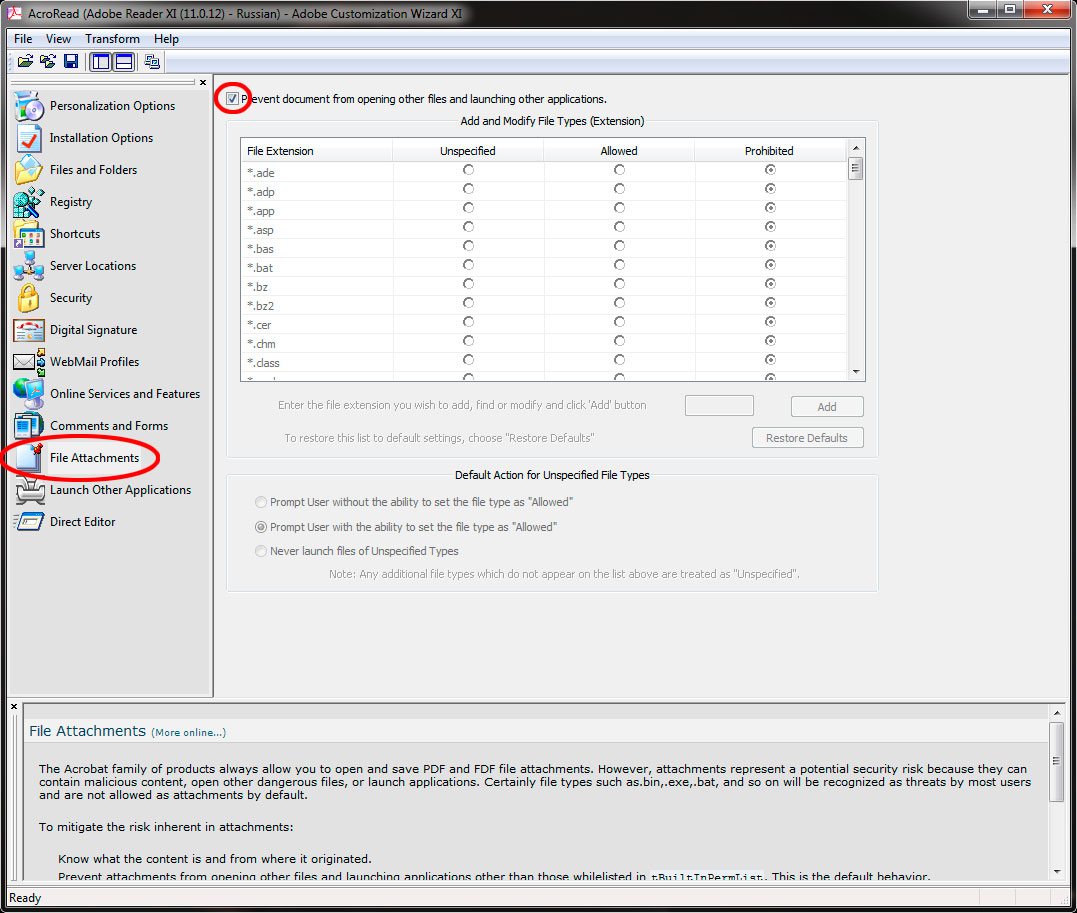Select the Comments and Forms icon
The height and width of the screenshot is (913, 1077).
29,426
